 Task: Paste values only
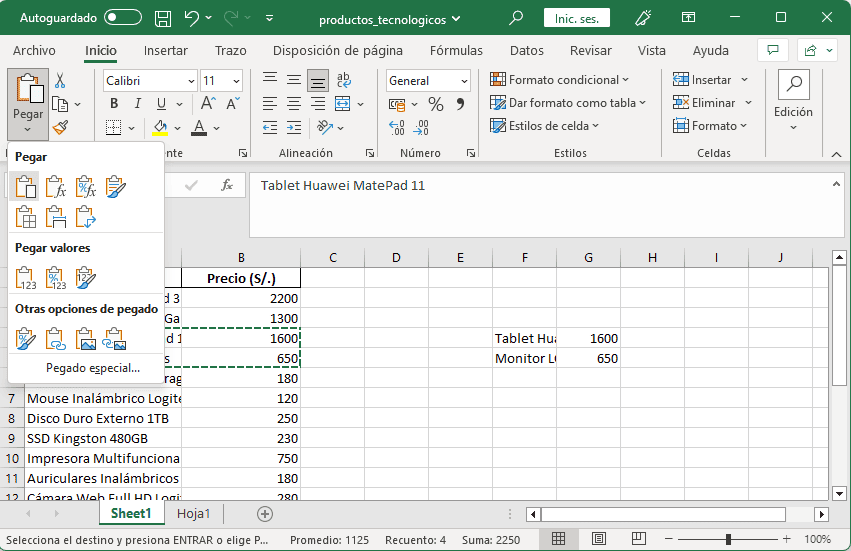tap(26, 278)
